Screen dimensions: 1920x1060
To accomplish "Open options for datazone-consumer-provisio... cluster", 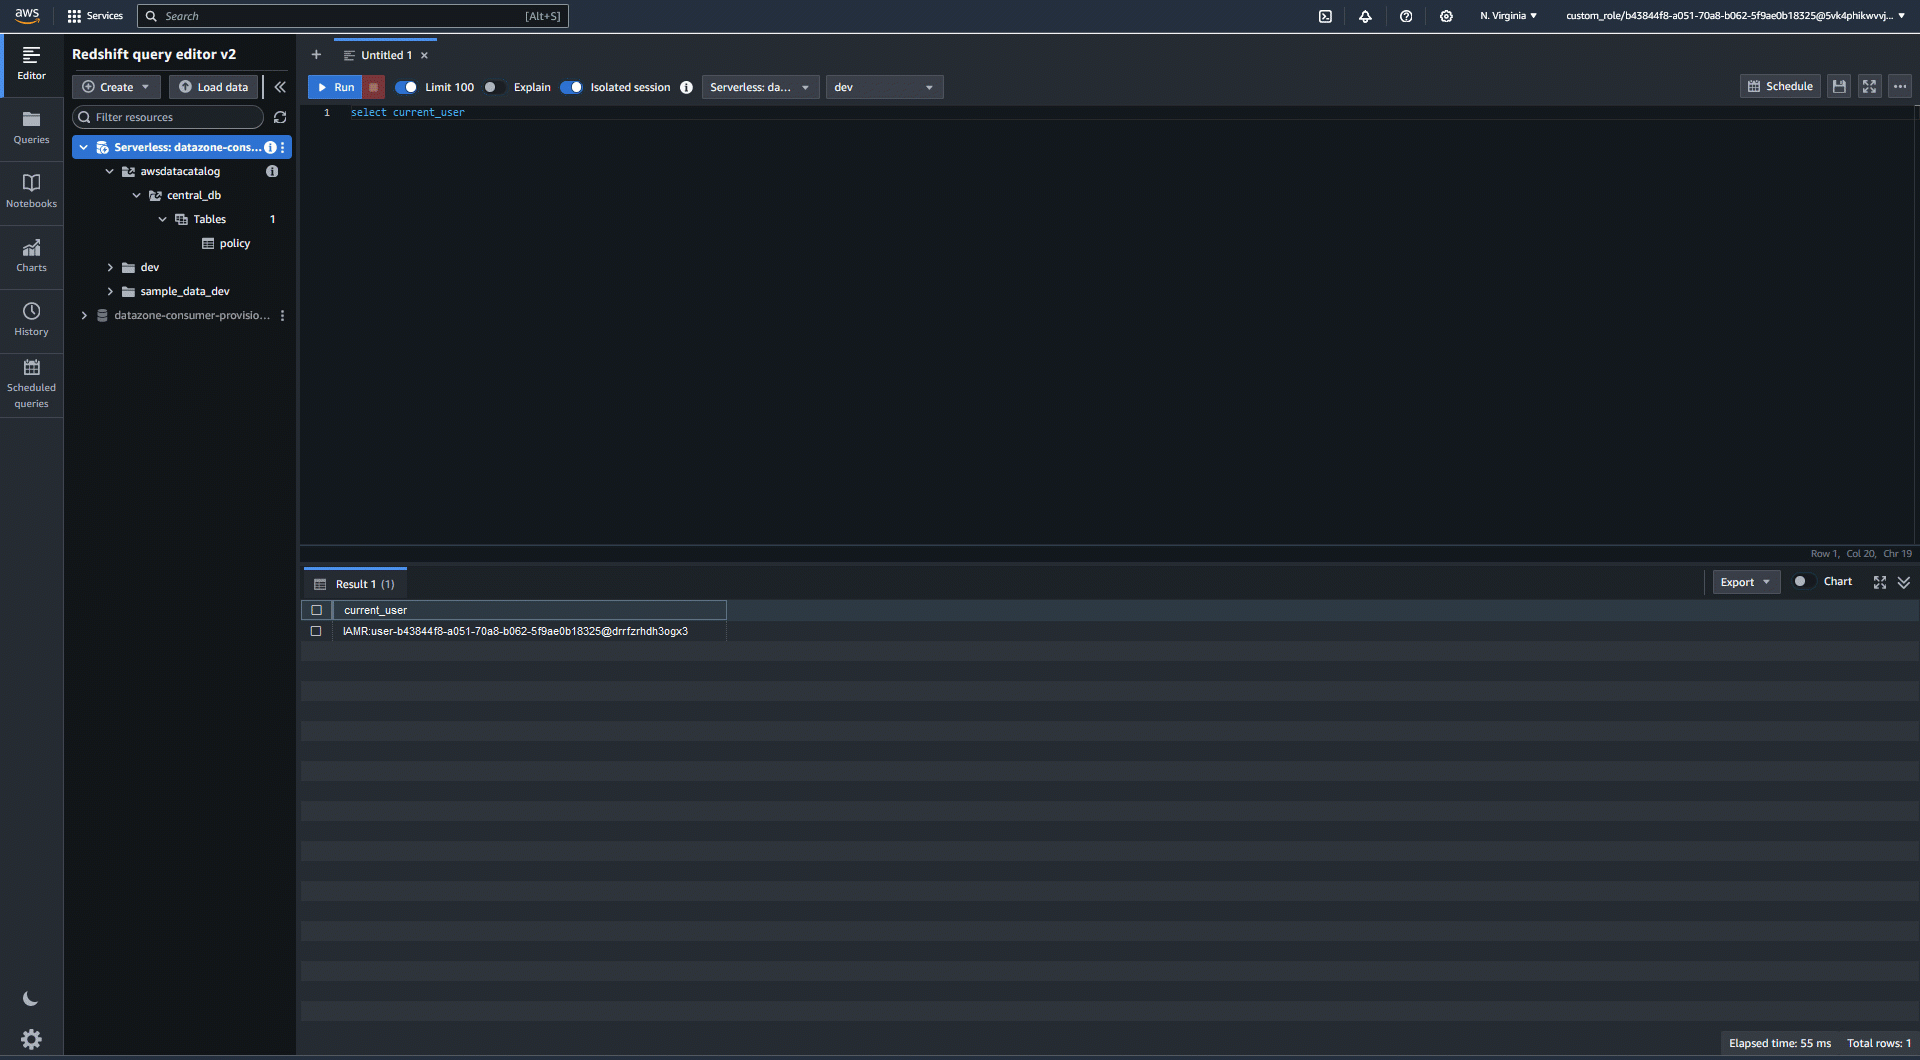I will click(283, 315).
